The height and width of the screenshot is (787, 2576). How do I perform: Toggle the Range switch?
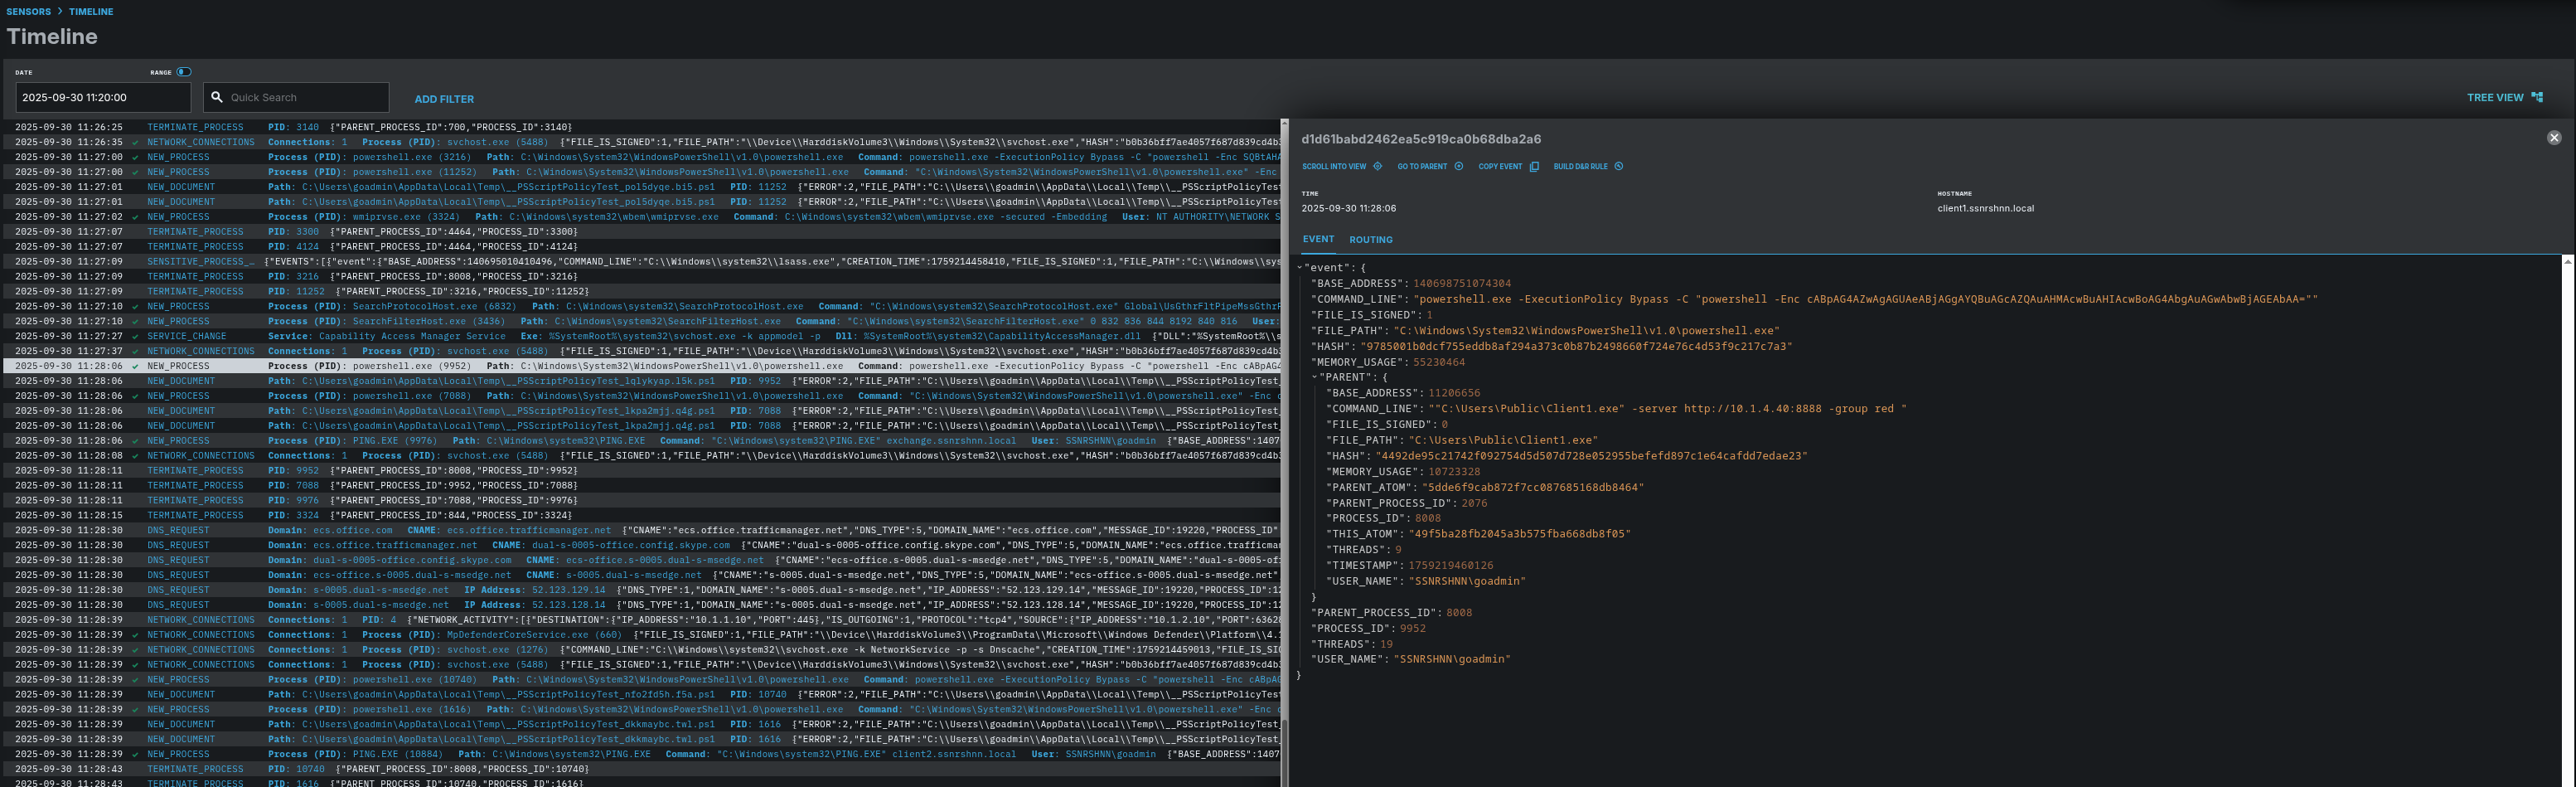pyautogui.click(x=184, y=72)
